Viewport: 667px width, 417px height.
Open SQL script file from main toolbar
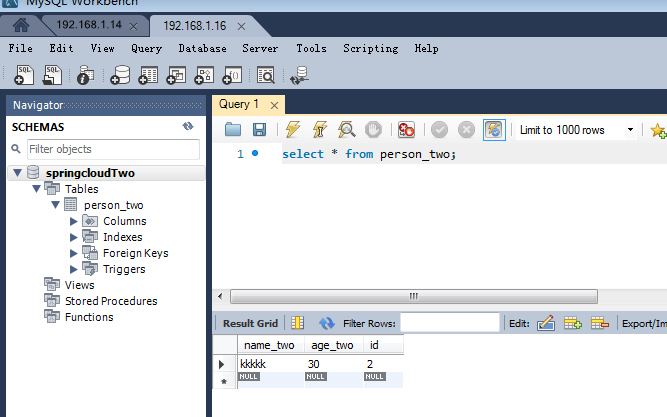click(52, 75)
